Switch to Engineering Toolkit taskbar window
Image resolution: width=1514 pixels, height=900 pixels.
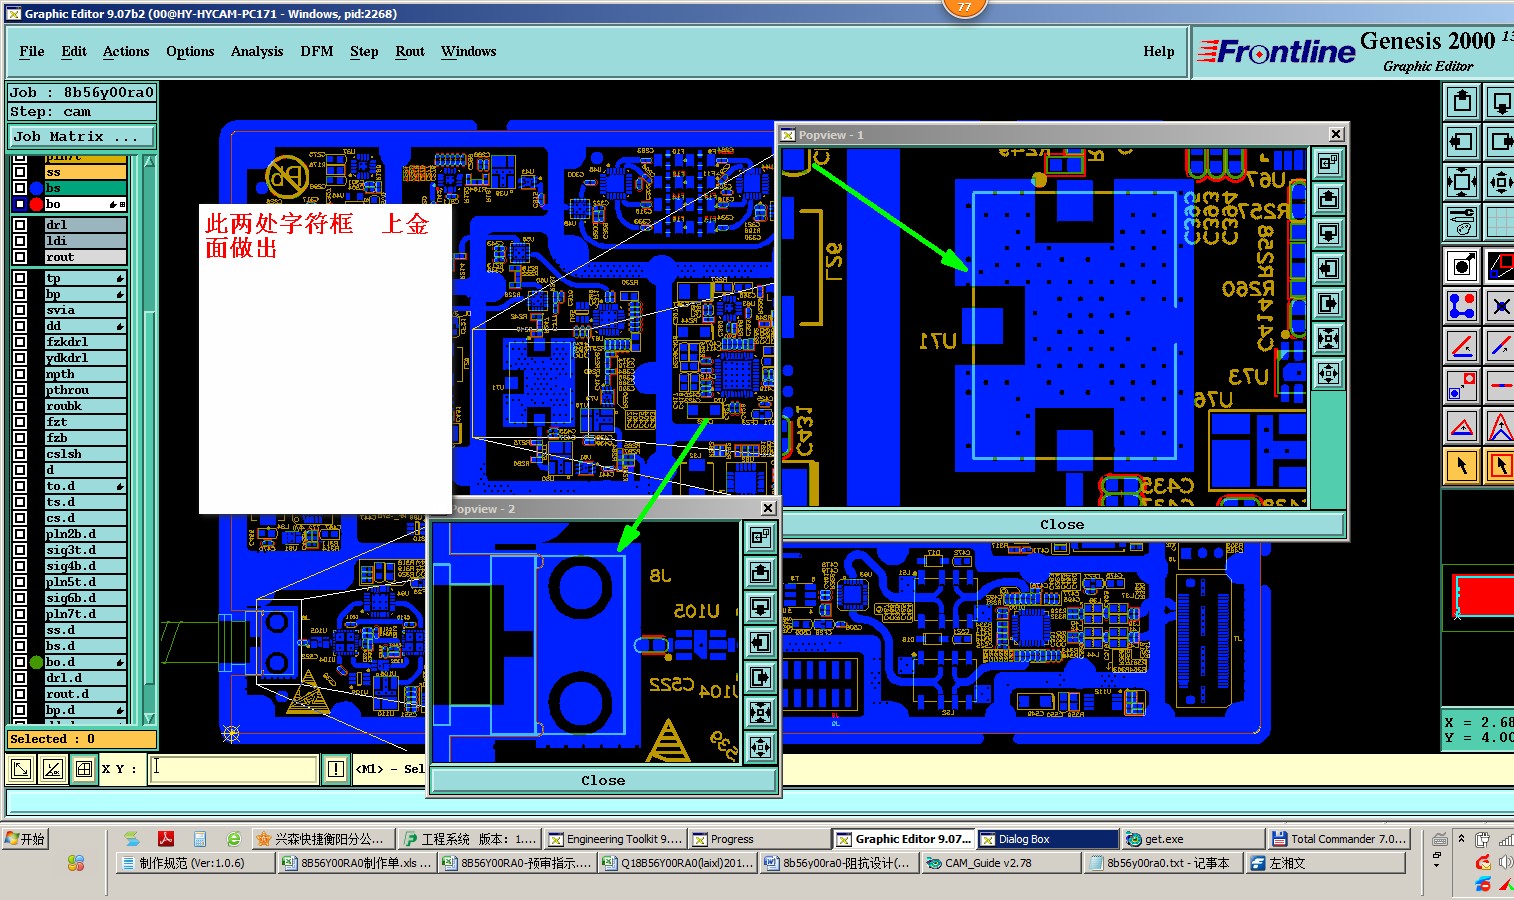(615, 839)
